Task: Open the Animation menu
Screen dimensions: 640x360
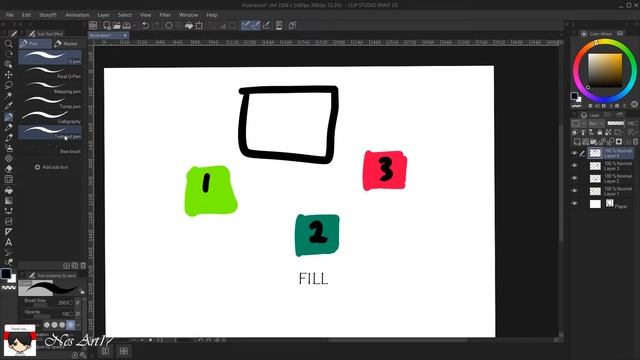Action: tap(77, 15)
